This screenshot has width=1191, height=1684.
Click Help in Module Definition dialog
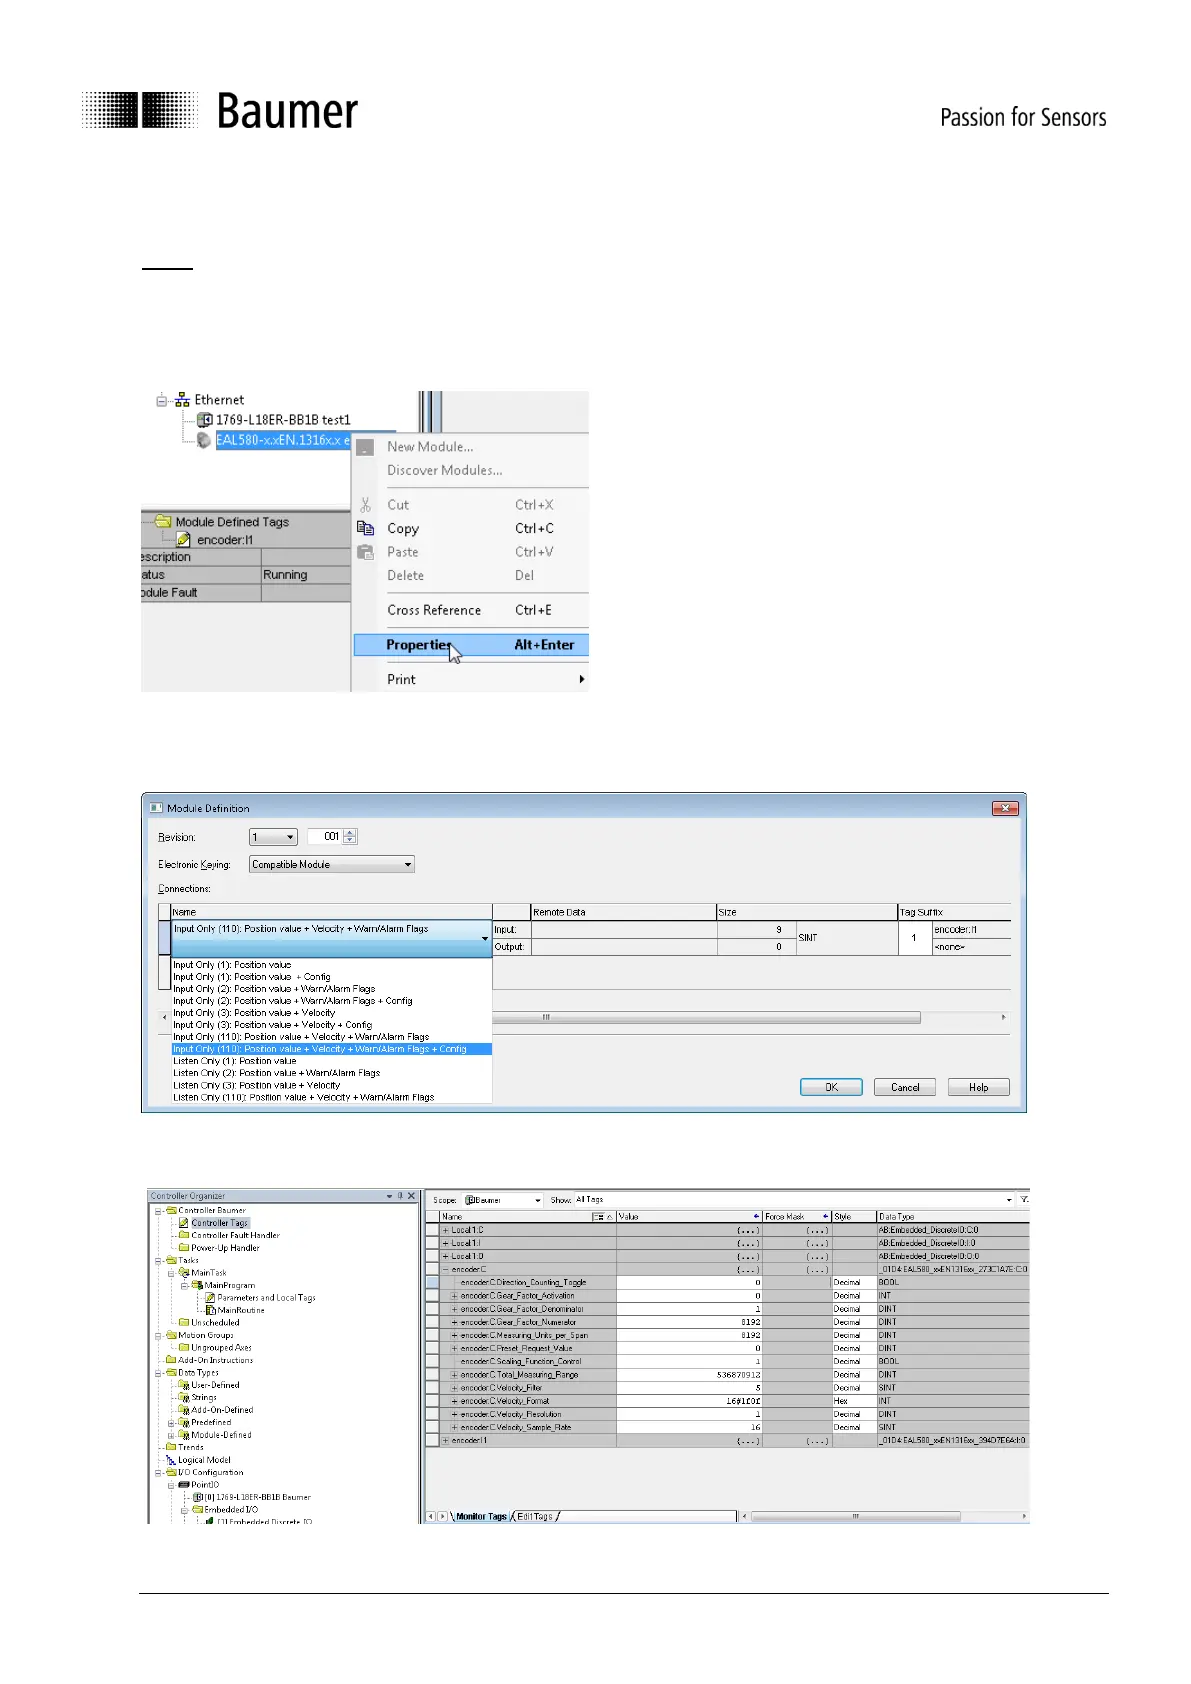pos(978,1087)
